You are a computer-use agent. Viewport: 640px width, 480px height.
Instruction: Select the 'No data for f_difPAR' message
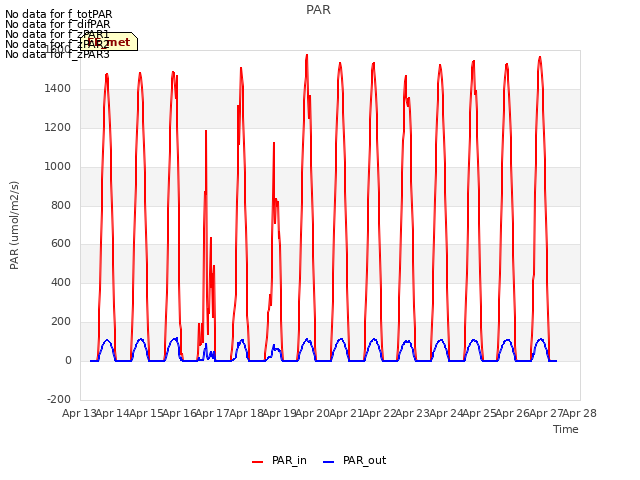click(x=58, y=24)
